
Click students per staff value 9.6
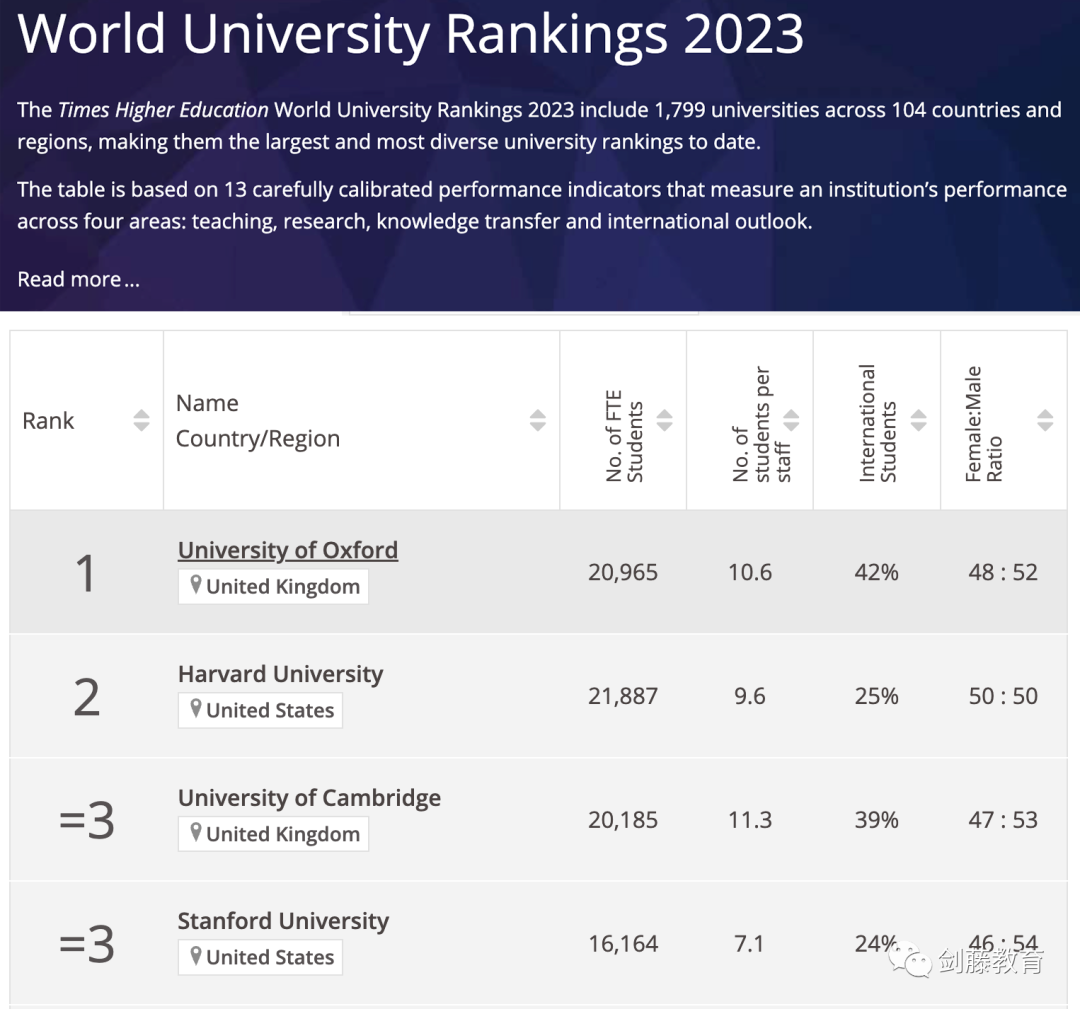click(749, 696)
